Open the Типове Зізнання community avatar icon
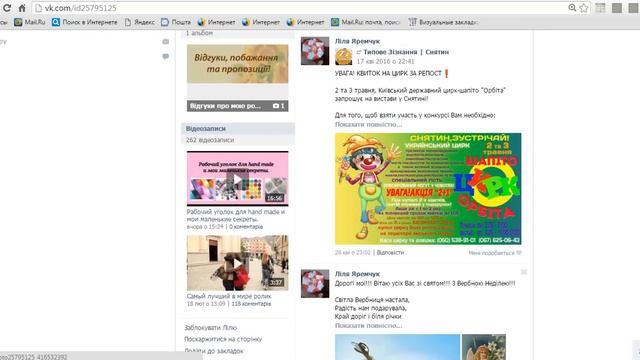The height and width of the screenshot is (360, 640). point(344,56)
